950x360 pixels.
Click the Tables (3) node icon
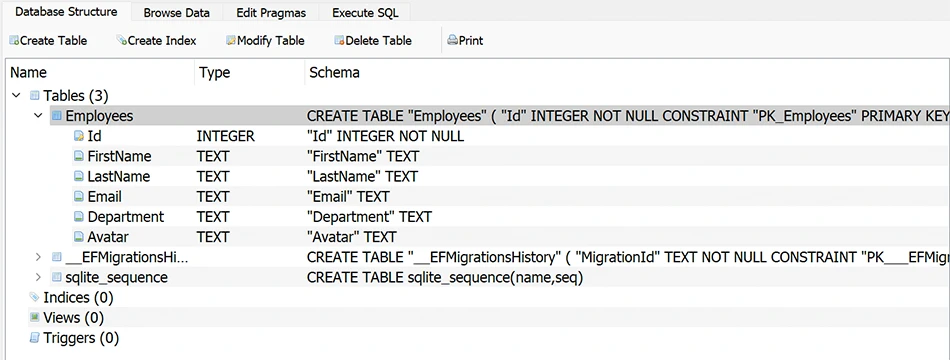coord(35,95)
